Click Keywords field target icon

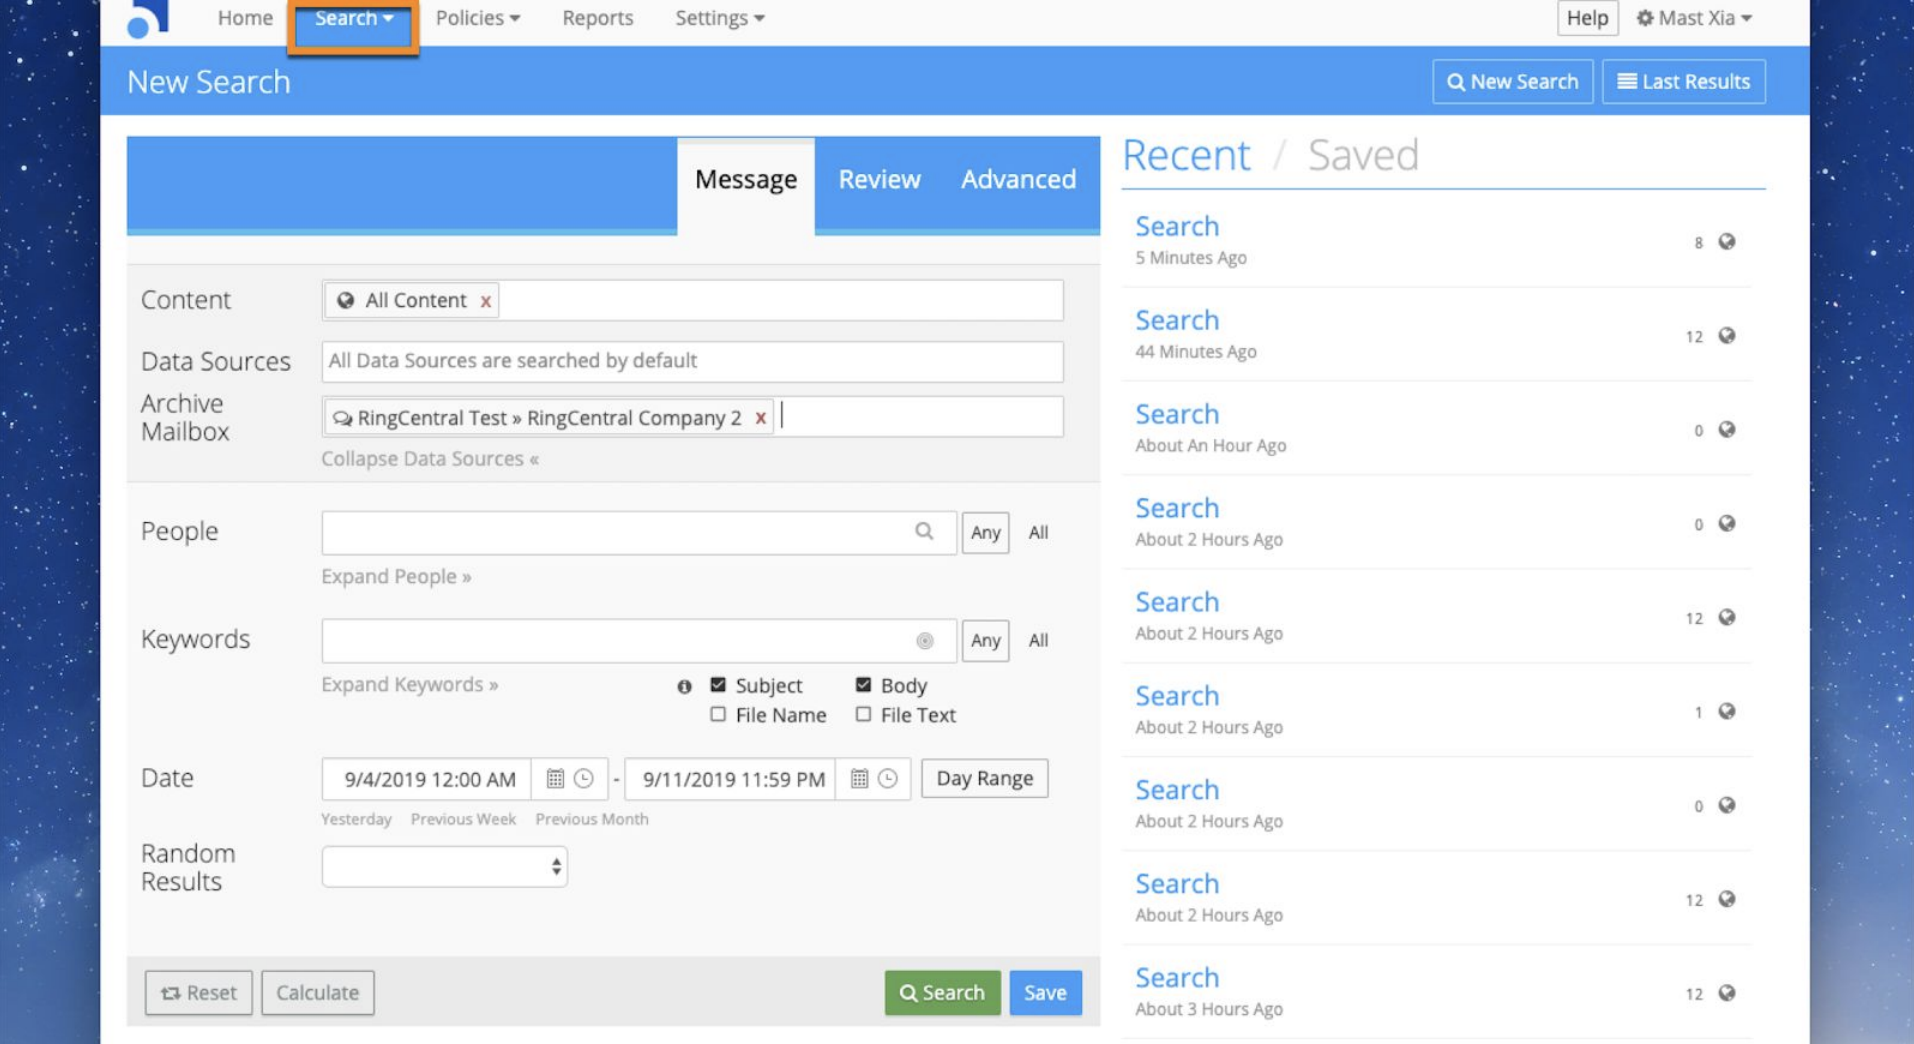(x=924, y=641)
